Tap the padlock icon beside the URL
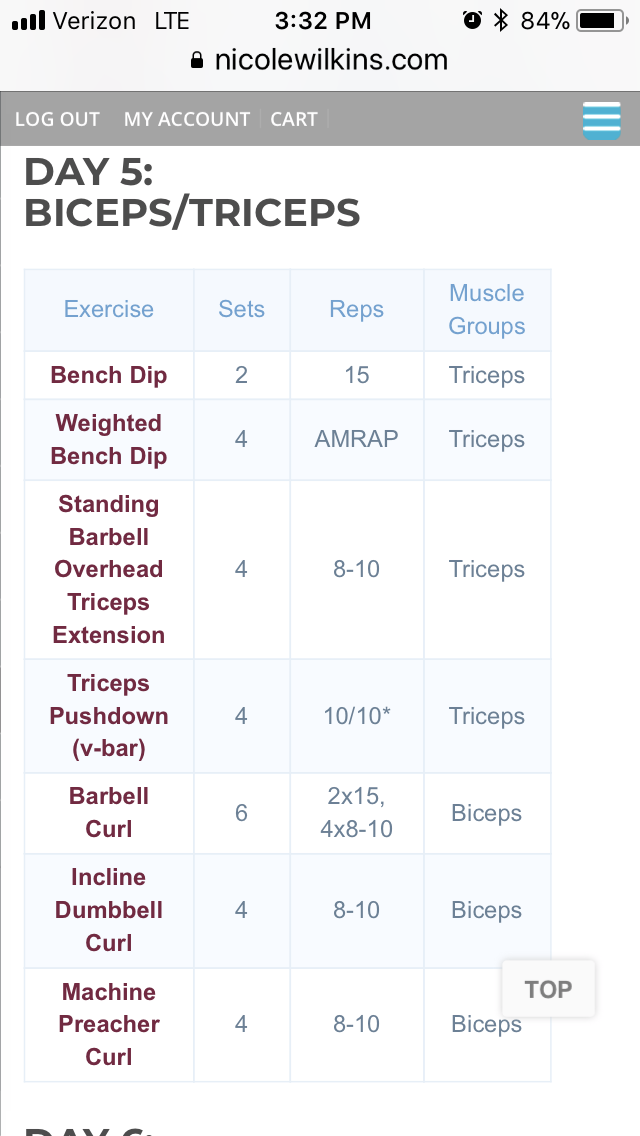The width and height of the screenshot is (640, 1136). tap(197, 60)
